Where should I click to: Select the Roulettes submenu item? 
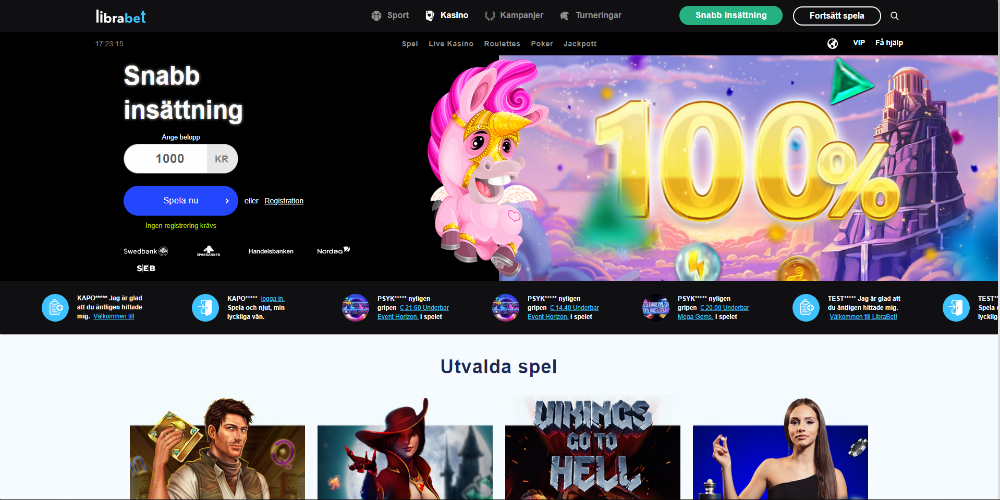pyautogui.click(x=502, y=44)
